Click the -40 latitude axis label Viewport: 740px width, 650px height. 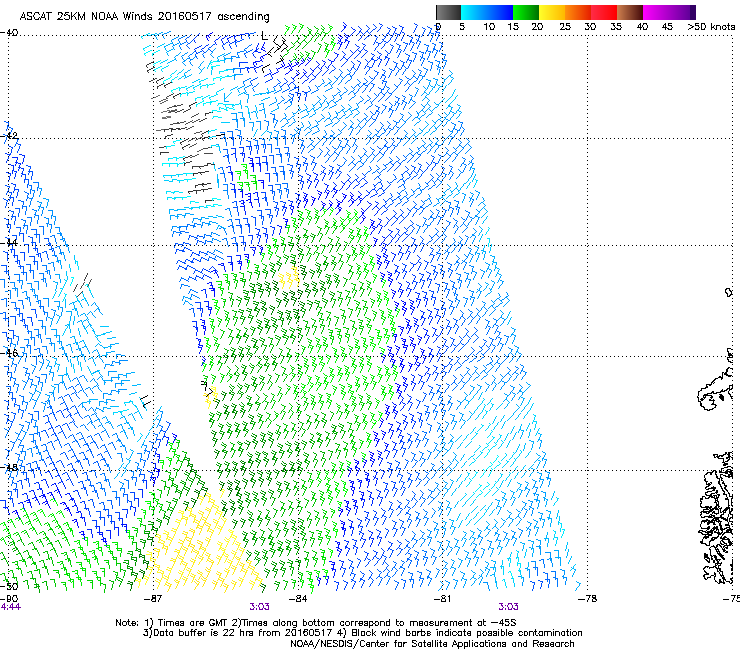point(9,33)
